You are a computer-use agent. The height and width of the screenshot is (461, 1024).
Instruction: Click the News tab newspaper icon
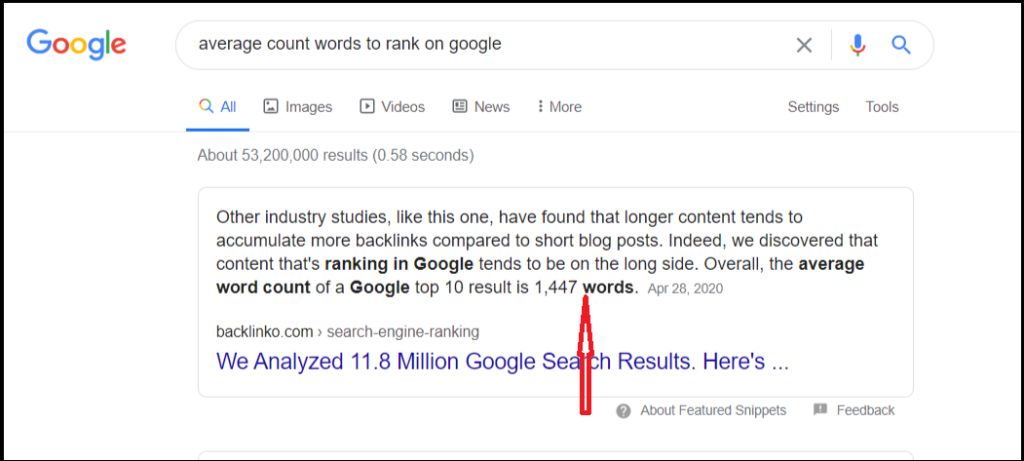point(460,106)
